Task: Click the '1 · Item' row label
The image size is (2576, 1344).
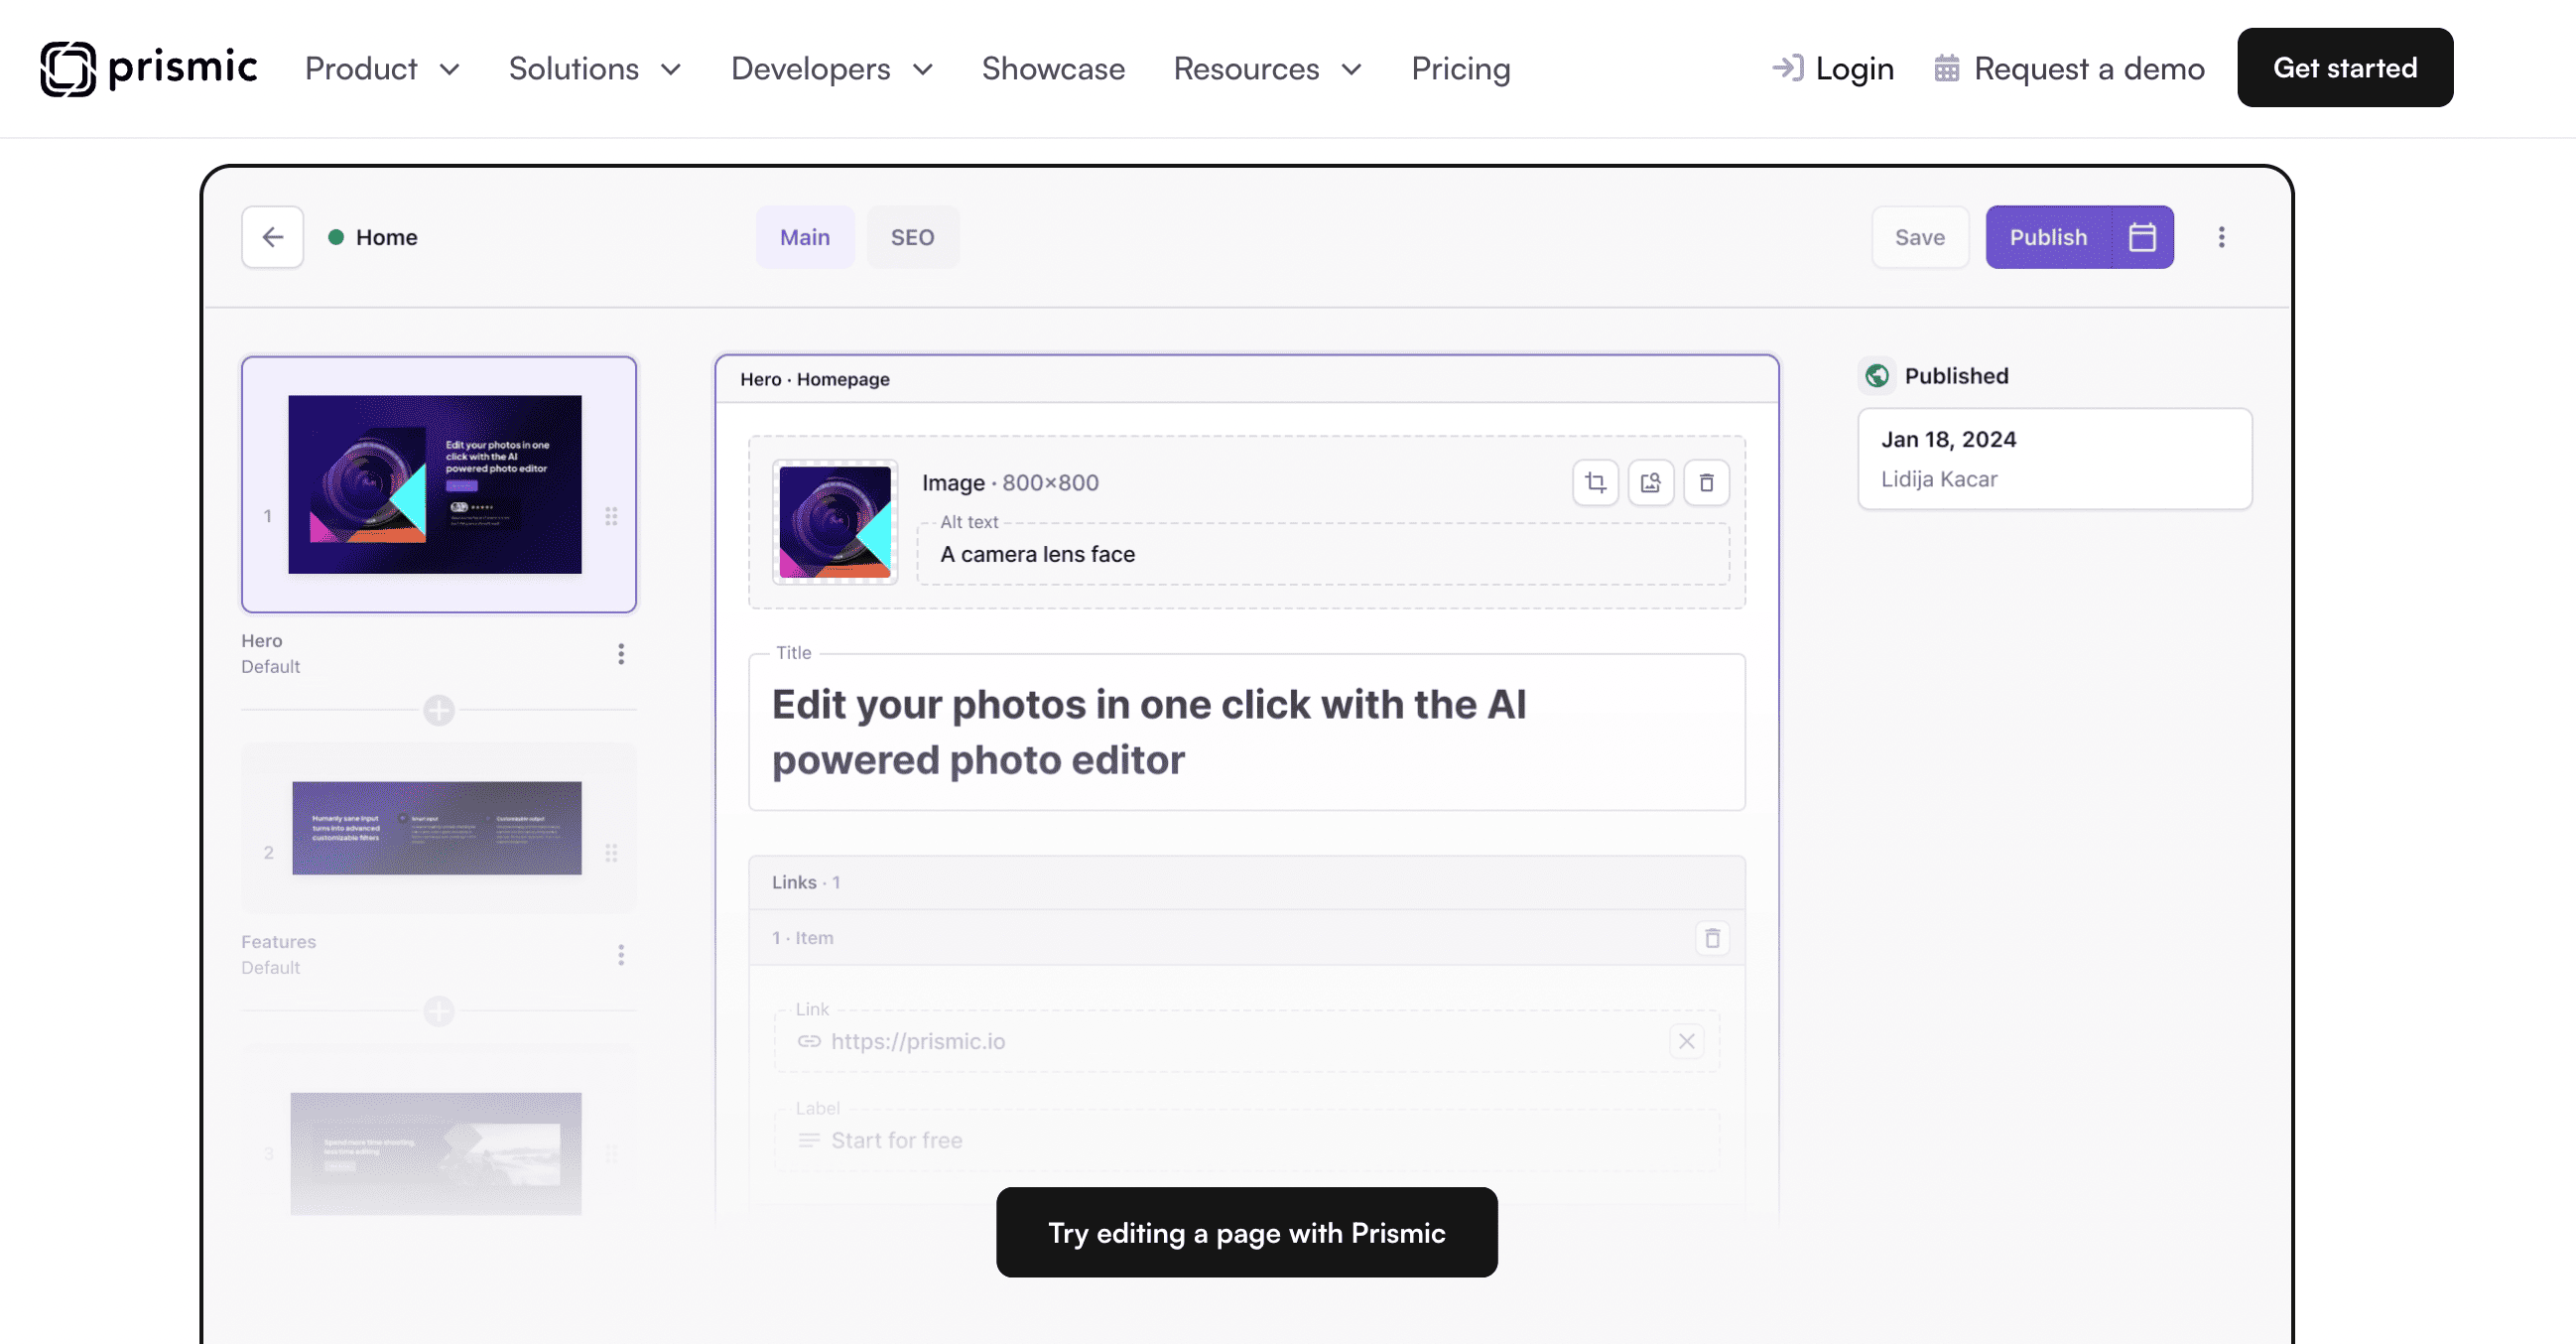Action: (802, 938)
